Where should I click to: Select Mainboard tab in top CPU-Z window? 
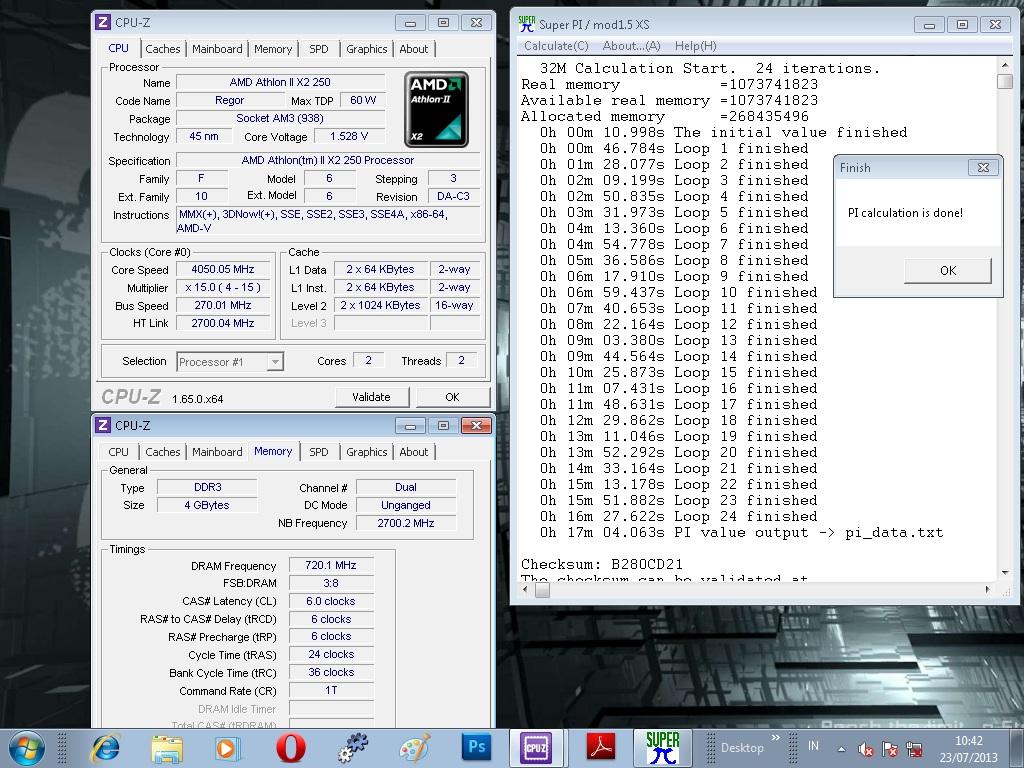[x=217, y=49]
